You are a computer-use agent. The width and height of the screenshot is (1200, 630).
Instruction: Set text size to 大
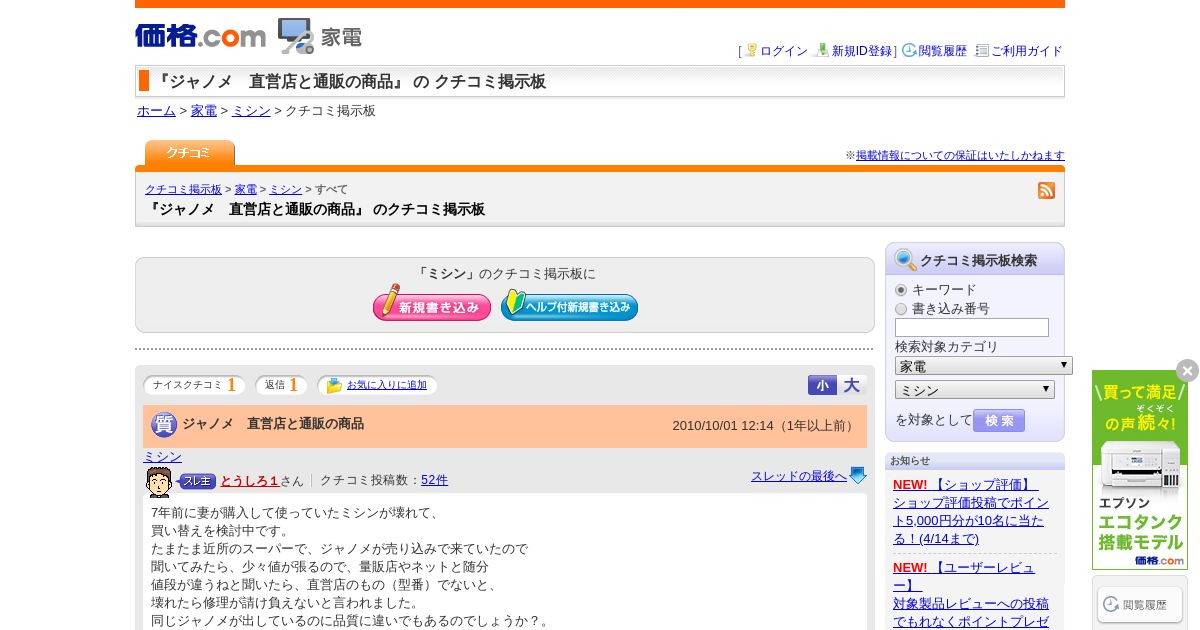[851, 385]
